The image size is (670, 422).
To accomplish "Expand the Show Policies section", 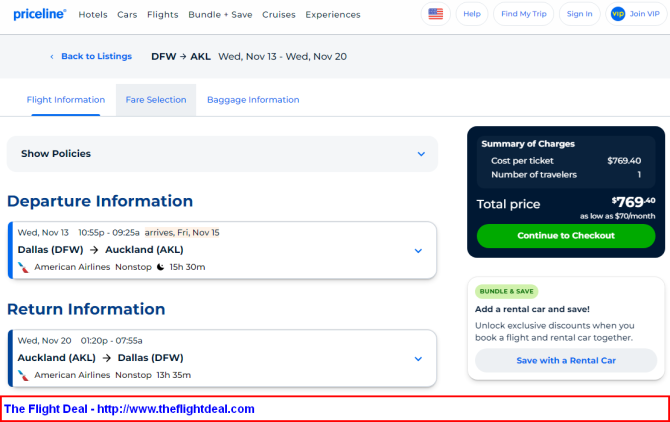I will point(222,154).
